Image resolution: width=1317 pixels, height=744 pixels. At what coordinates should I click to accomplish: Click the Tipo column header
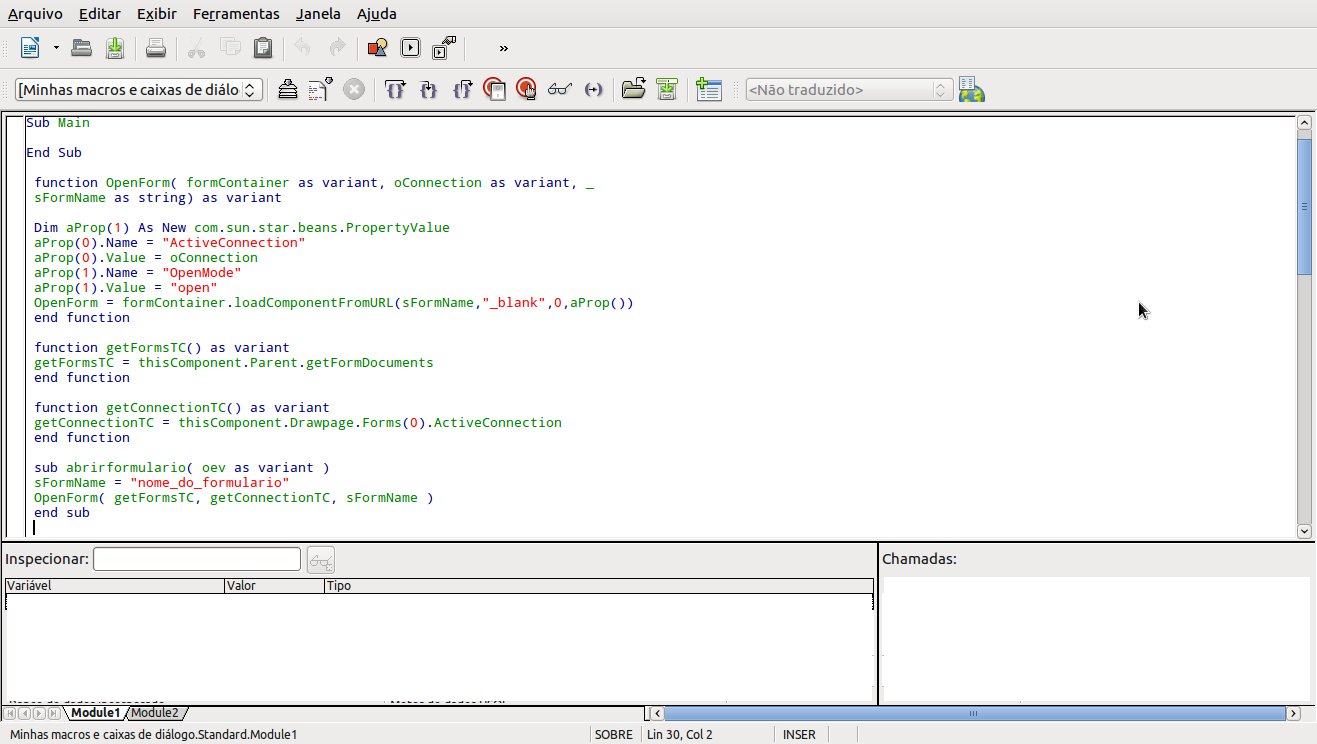pyautogui.click(x=599, y=586)
